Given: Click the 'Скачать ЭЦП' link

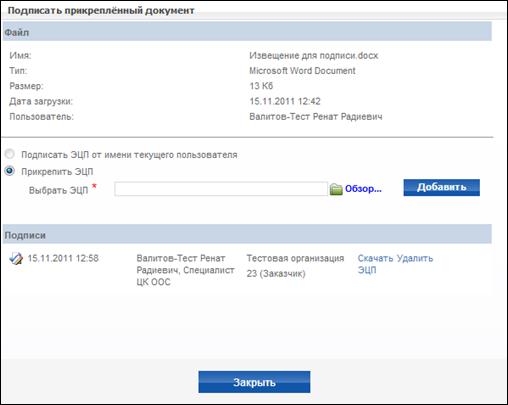Looking at the screenshot, I should tap(375, 264).
